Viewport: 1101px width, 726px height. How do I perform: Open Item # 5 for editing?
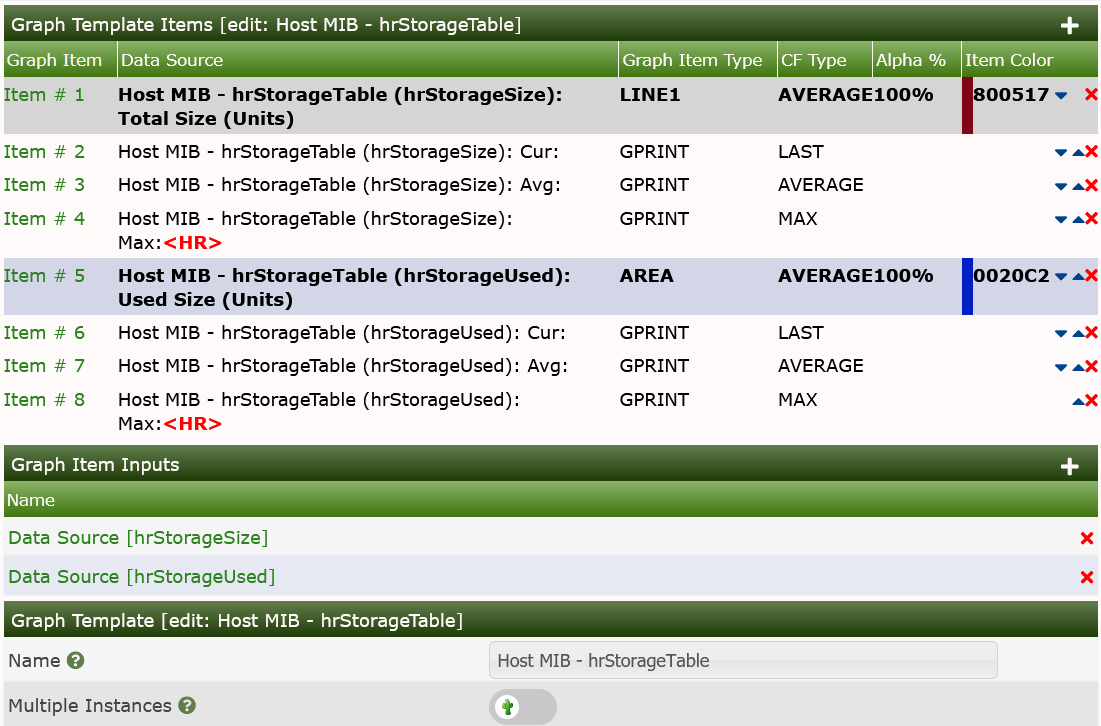coord(44,276)
